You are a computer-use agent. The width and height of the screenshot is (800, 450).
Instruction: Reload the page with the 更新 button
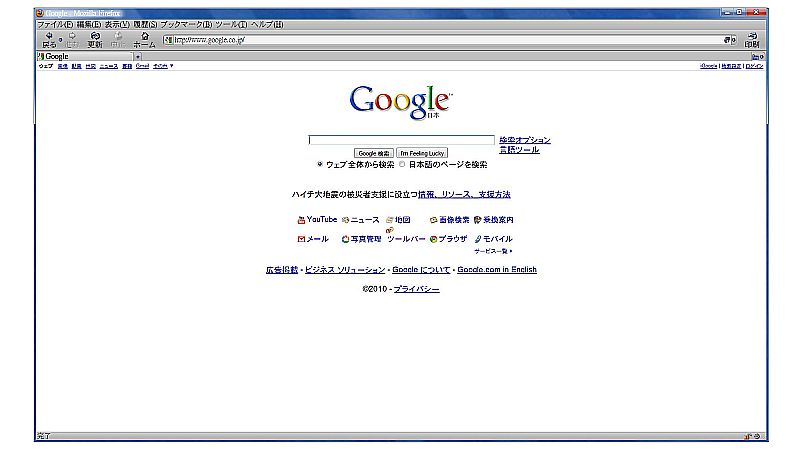(95, 39)
